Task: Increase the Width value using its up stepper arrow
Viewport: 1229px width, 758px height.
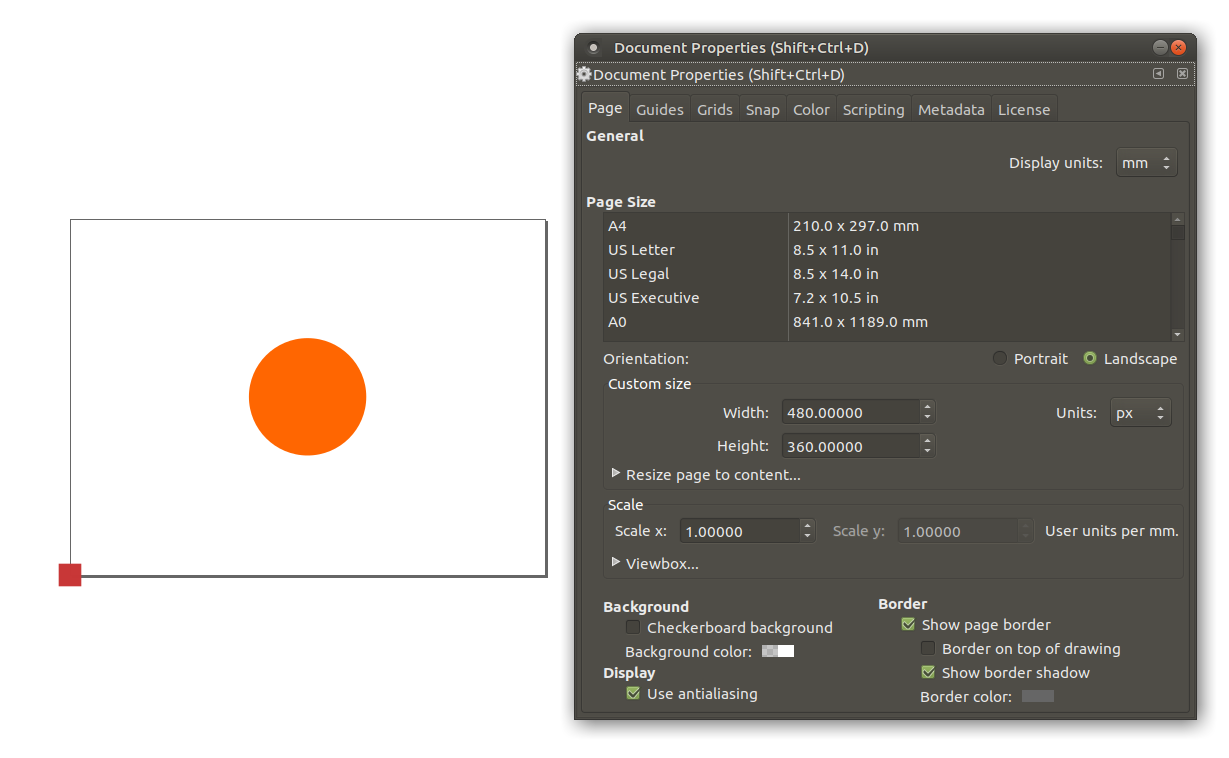Action: click(x=926, y=406)
